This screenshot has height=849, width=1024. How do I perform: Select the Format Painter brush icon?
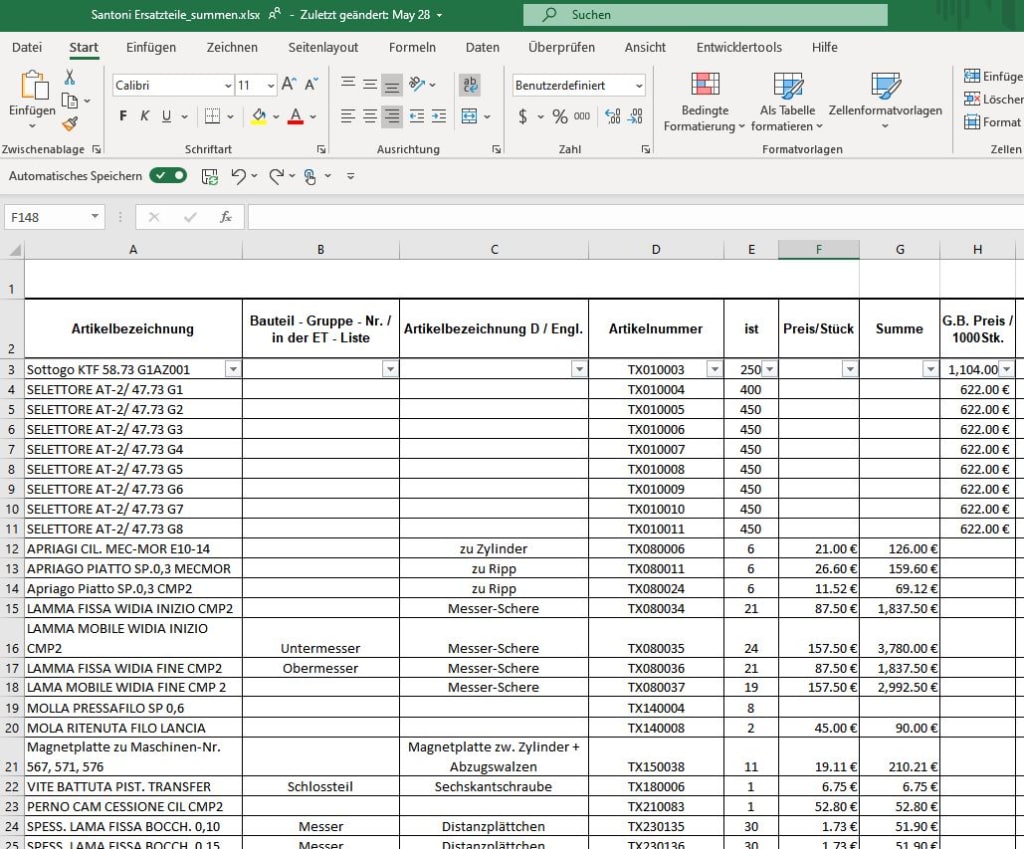click(x=70, y=124)
